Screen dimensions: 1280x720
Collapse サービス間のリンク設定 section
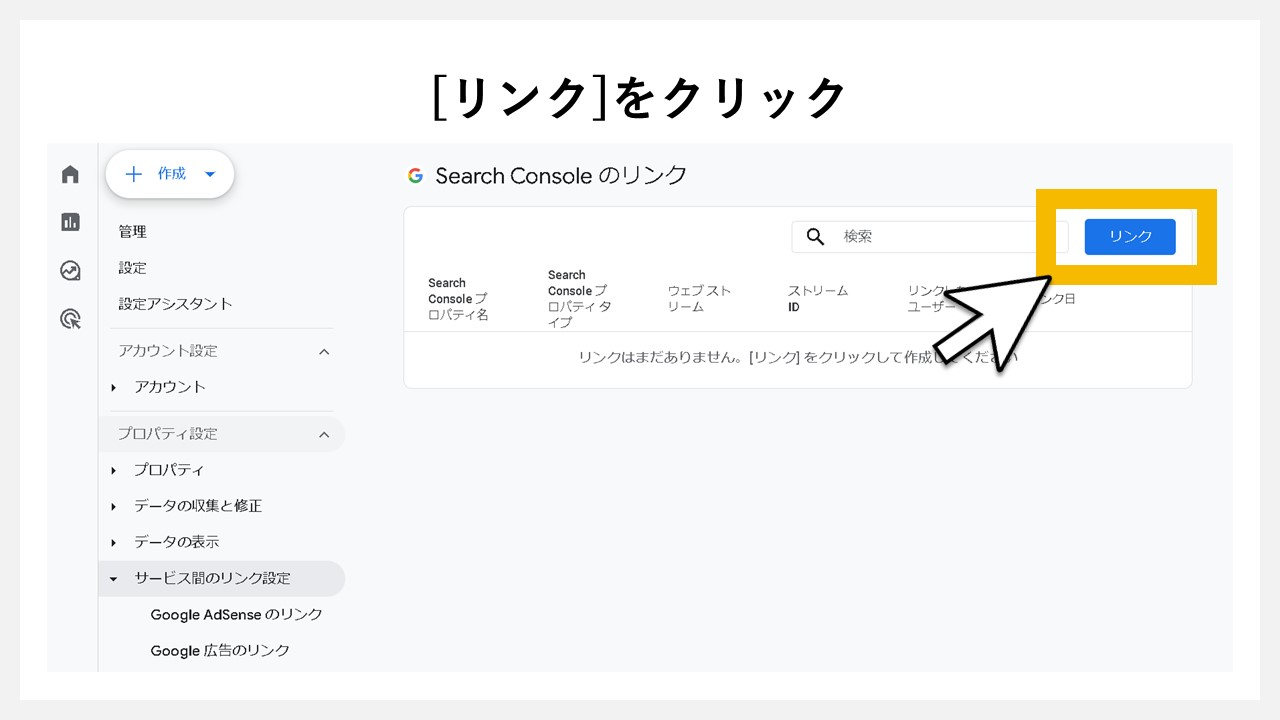tap(112, 578)
